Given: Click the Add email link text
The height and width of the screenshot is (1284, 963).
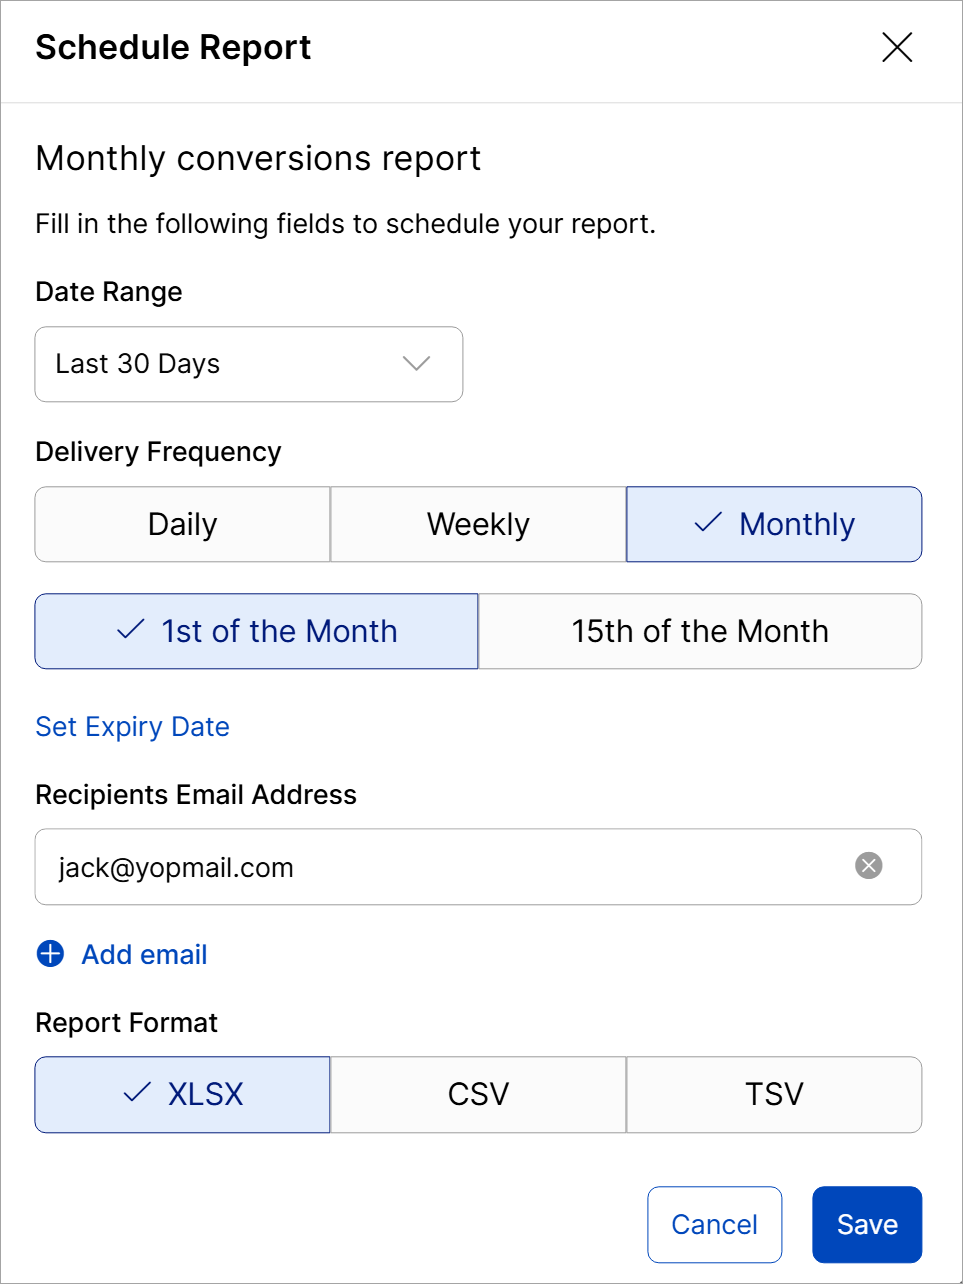Looking at the screenshot, I should (x=144, y=955).
